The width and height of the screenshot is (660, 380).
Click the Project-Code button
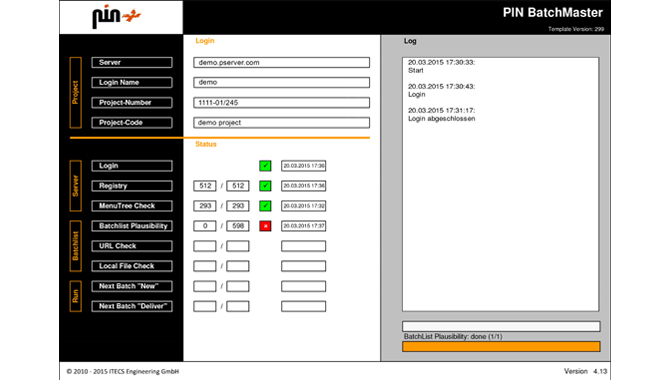pos(132,122)
